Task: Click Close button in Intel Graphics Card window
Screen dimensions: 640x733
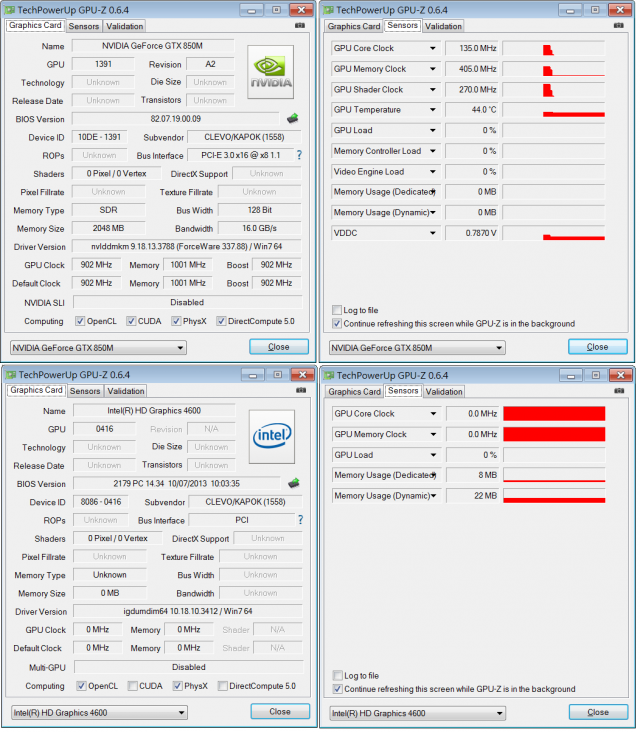Action: click(x=280, y=712)
